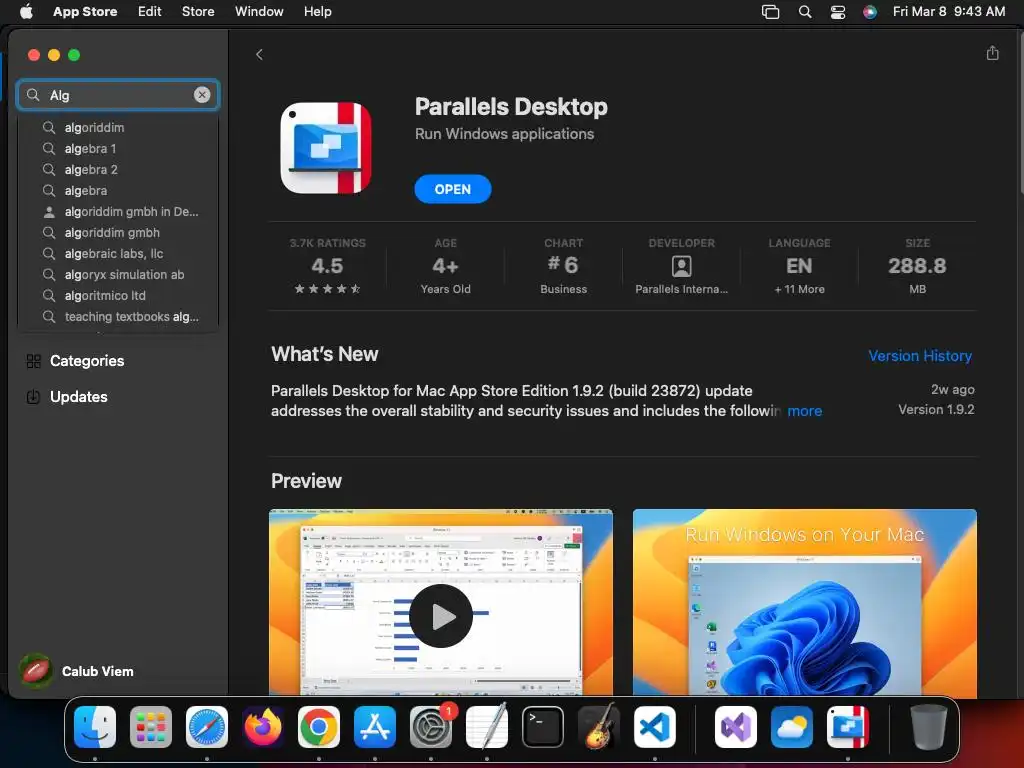Click the magnifier icon in search field

[33, 95]
